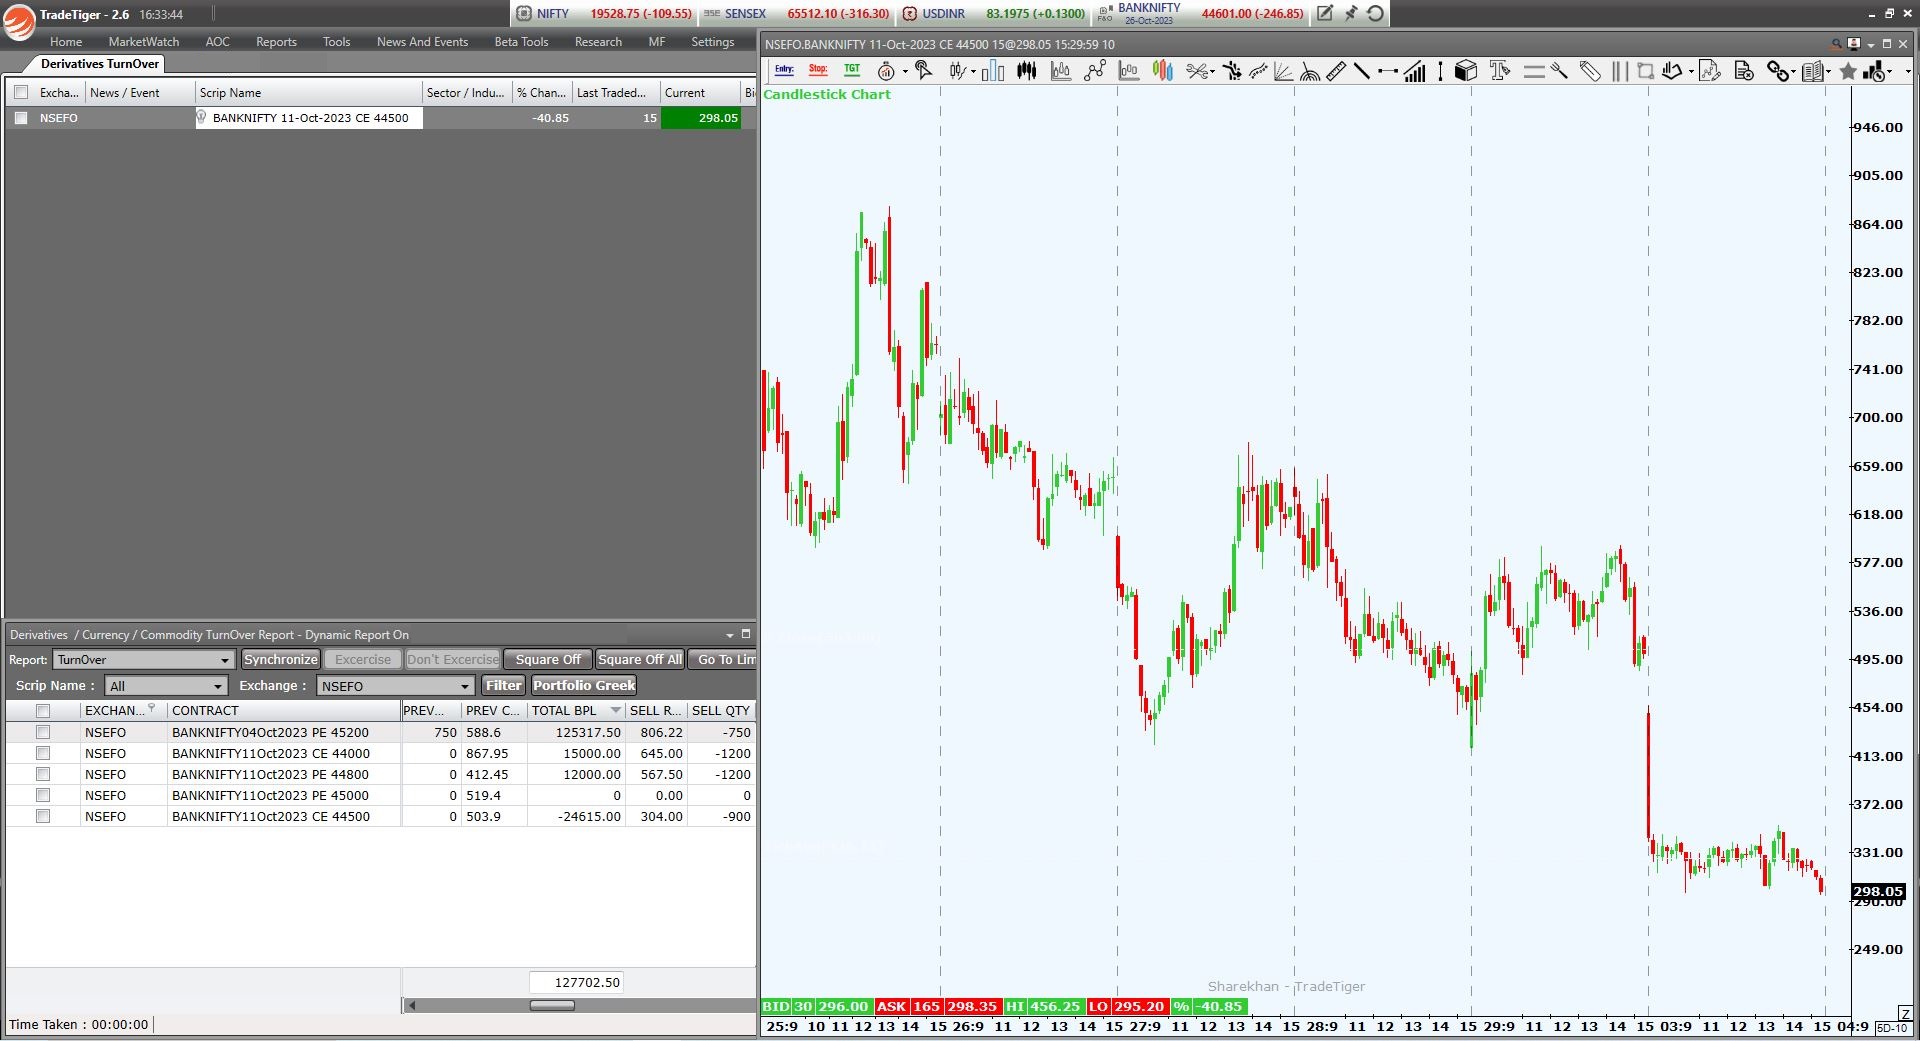Select the colored candlestick chart icon

click(1163, 70)
